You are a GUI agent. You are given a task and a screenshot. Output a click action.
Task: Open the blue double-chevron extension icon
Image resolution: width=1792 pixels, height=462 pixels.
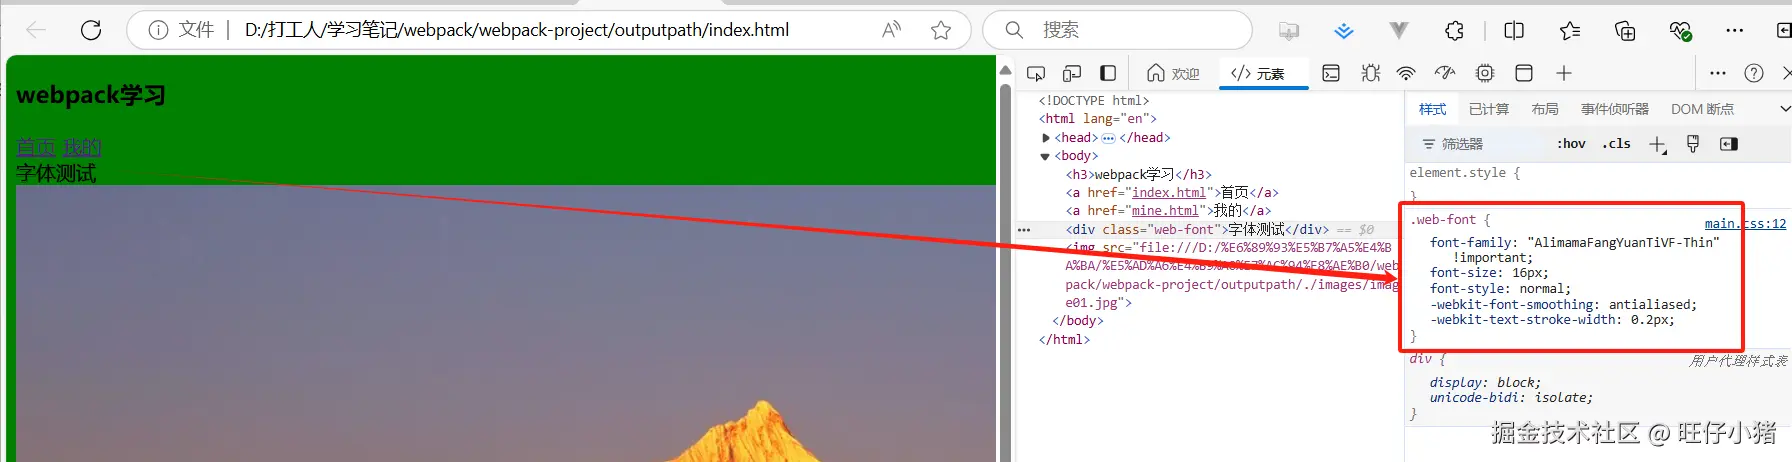coord(1344,31)
